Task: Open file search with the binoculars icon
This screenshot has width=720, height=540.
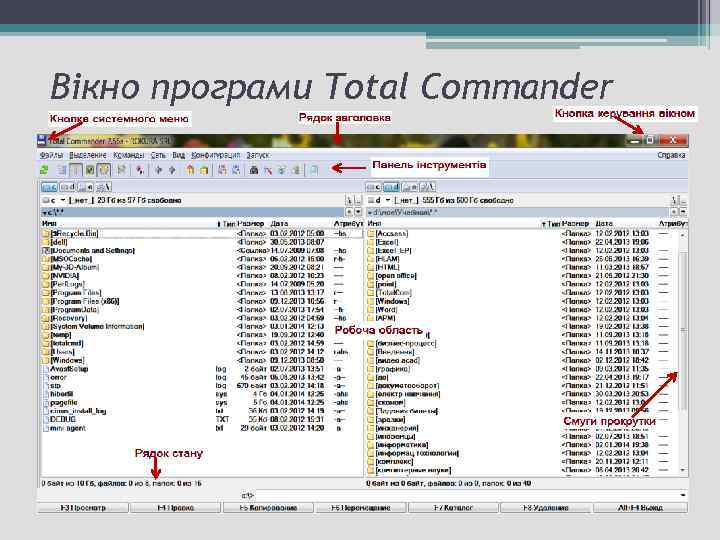Action: point(254,170)
